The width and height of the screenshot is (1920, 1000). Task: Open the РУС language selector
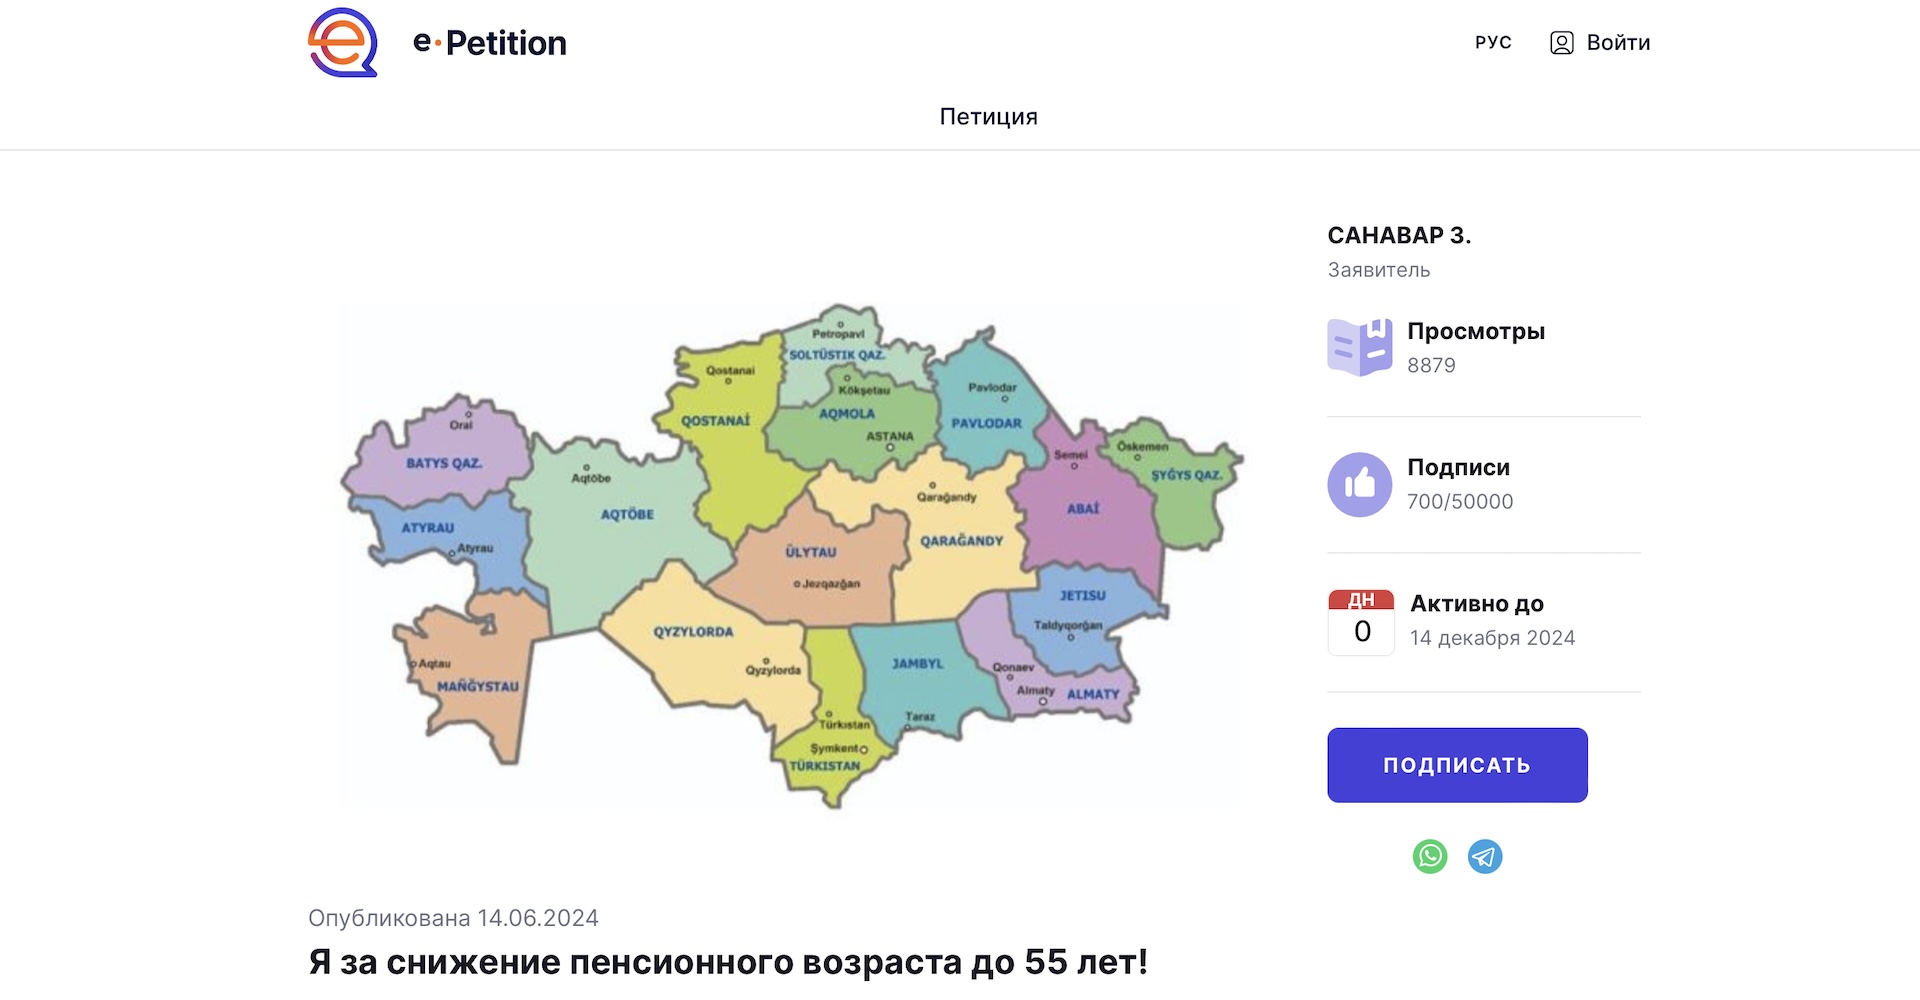point(1492,42)
